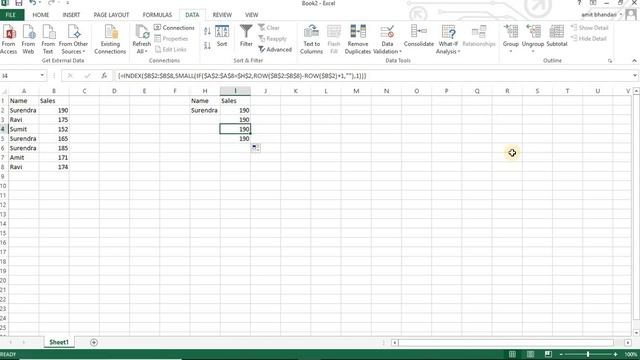Click the Connections button in ribbon
This screenshot has height=360, width=640.
tap(174, 28)
